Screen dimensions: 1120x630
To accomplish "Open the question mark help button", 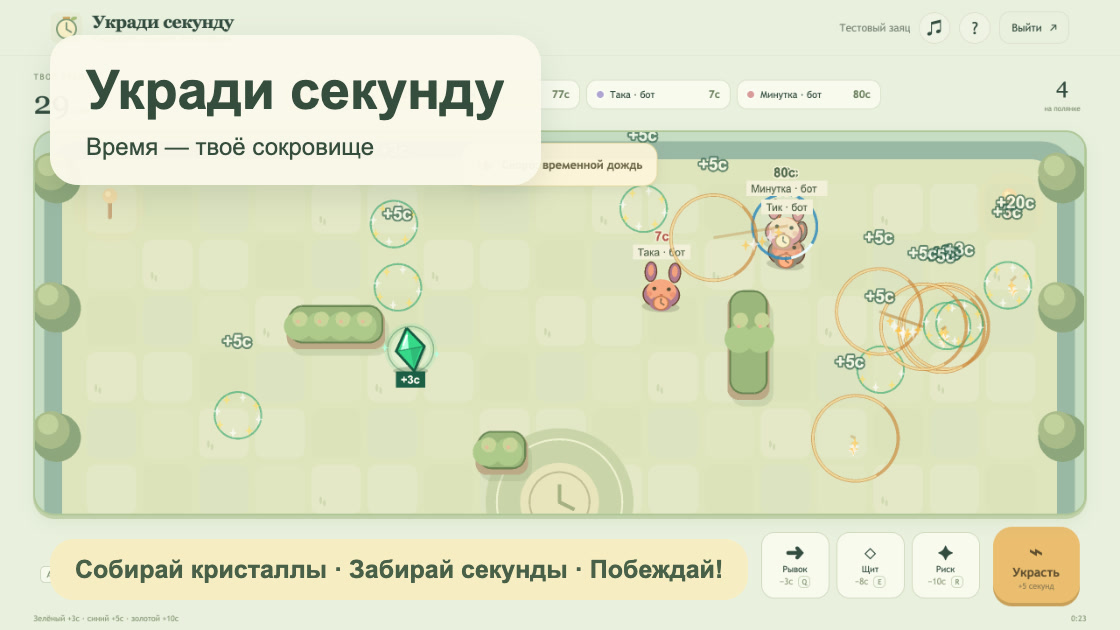I will tap(974, 28).
